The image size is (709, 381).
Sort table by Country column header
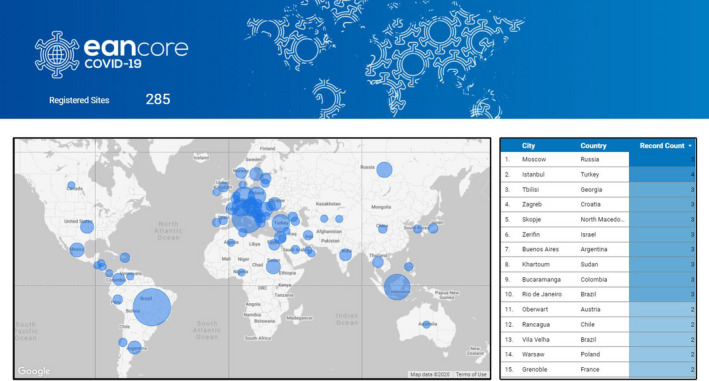click(593, 146)
